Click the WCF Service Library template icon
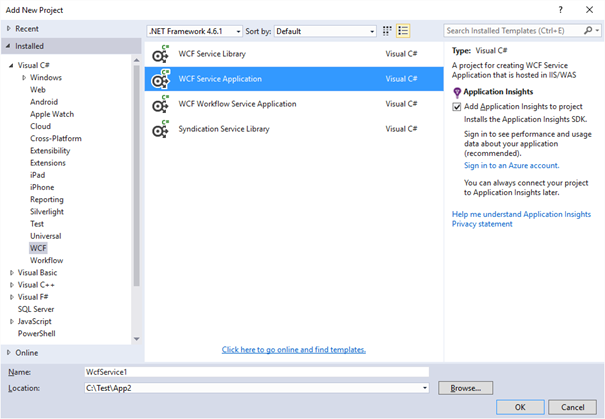Image resolution: width=605 pixels, height=419 pixels. coord(161,54)
